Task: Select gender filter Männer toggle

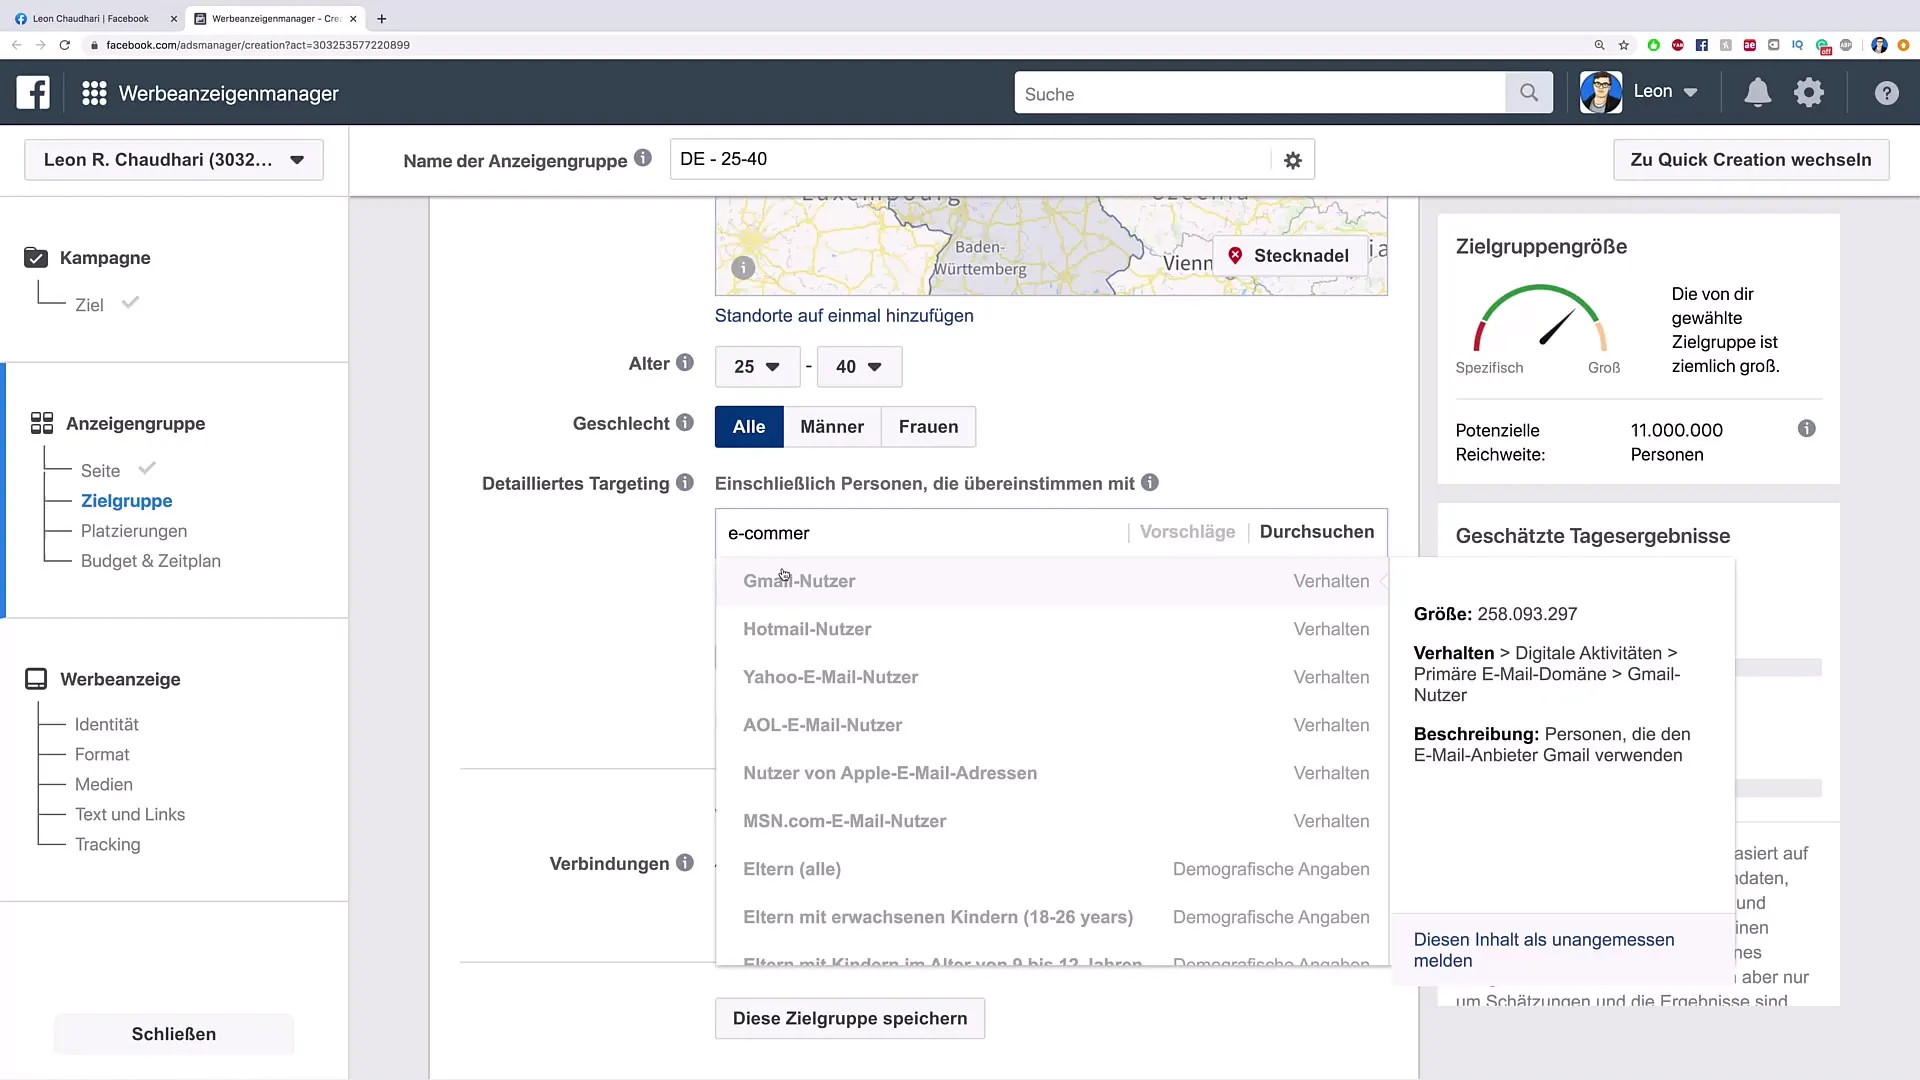Action: point(832,426)
